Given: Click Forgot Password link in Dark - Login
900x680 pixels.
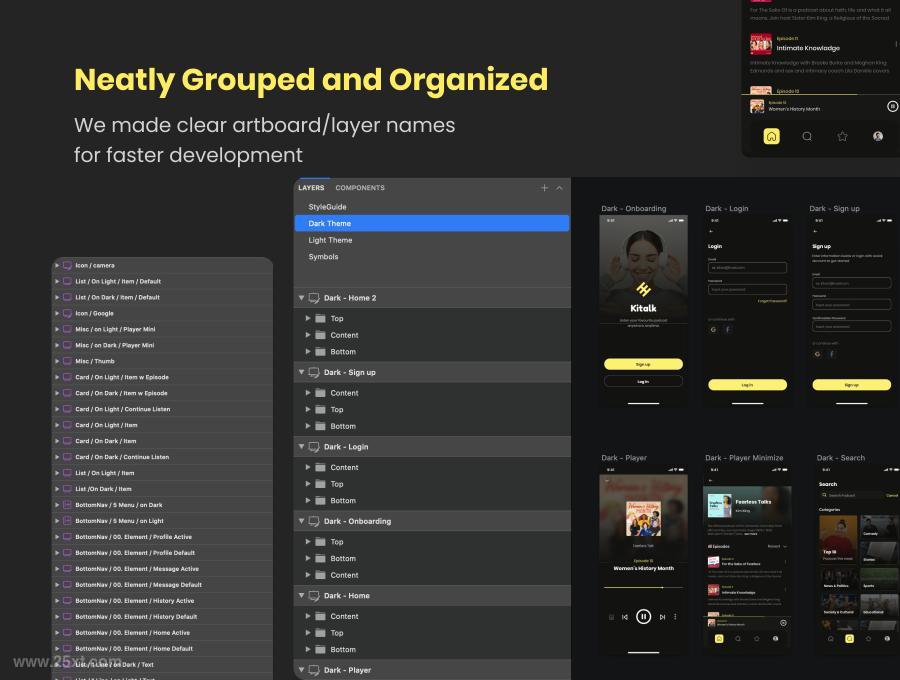Looking at the screenshot, I should [x=772, y=301].
